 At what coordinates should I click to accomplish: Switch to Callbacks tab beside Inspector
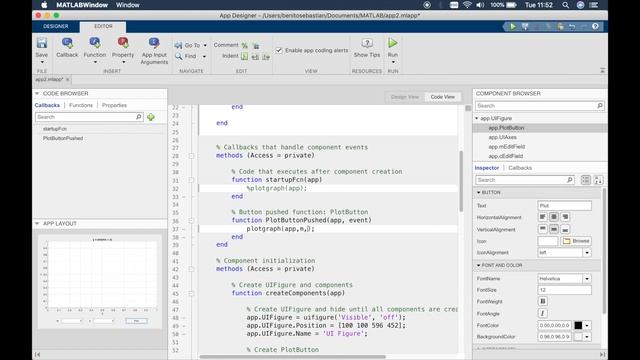(520, 168)
